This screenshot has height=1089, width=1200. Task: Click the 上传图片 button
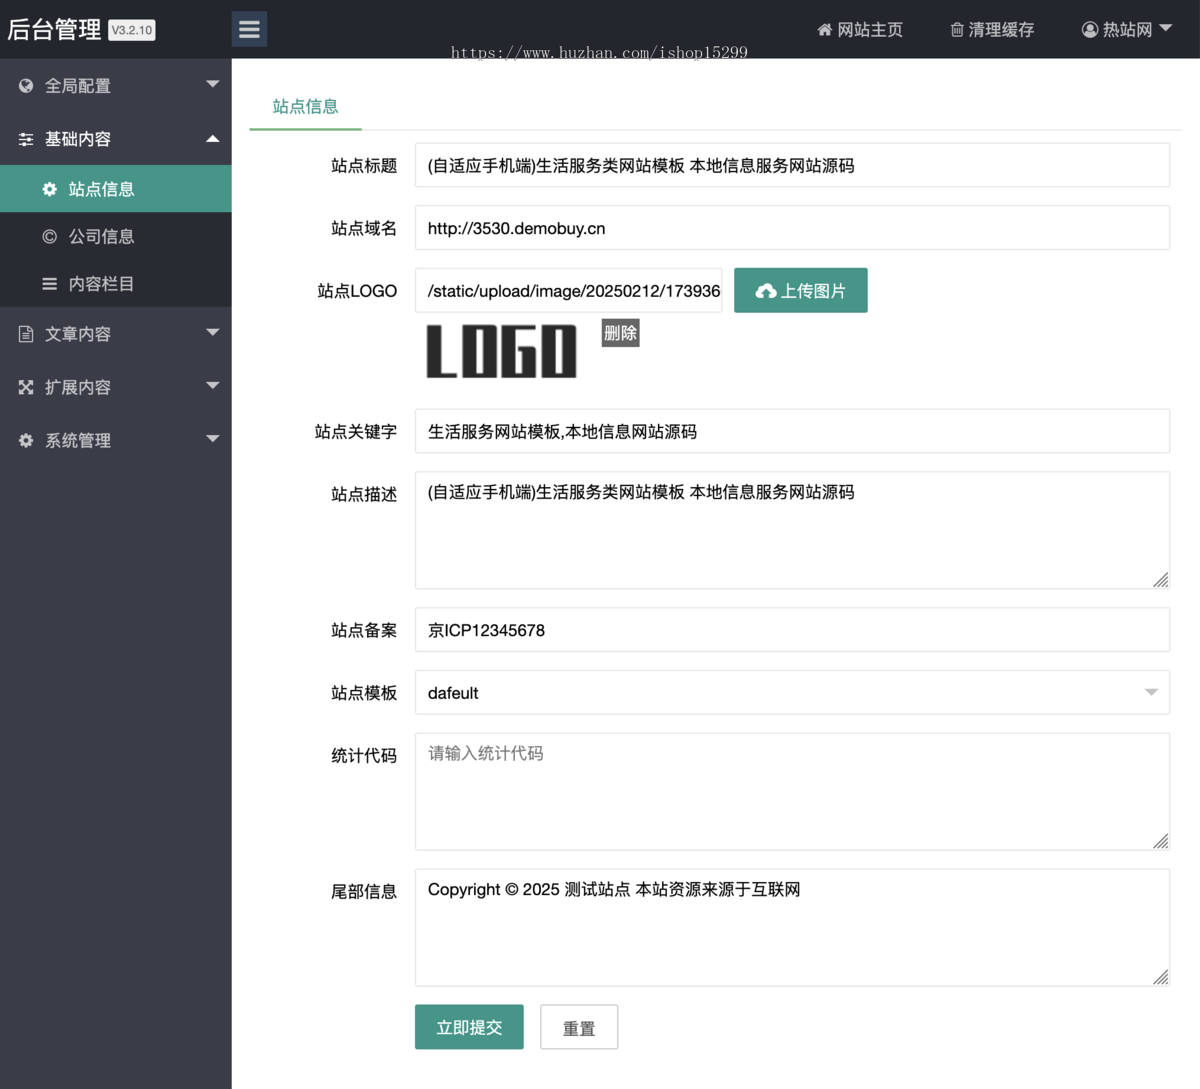click(801, 290)
